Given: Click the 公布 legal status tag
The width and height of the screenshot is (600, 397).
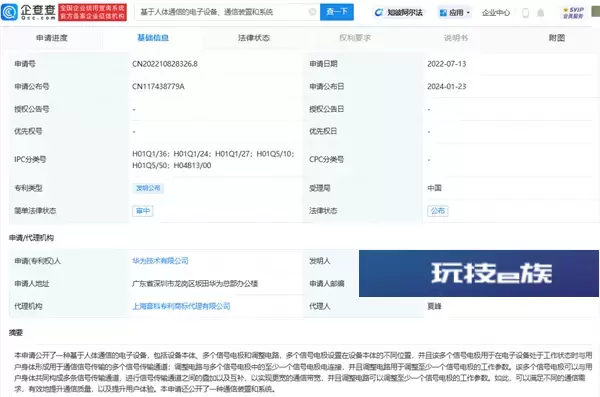Looking at the screenshot, I should pos(438,211).
